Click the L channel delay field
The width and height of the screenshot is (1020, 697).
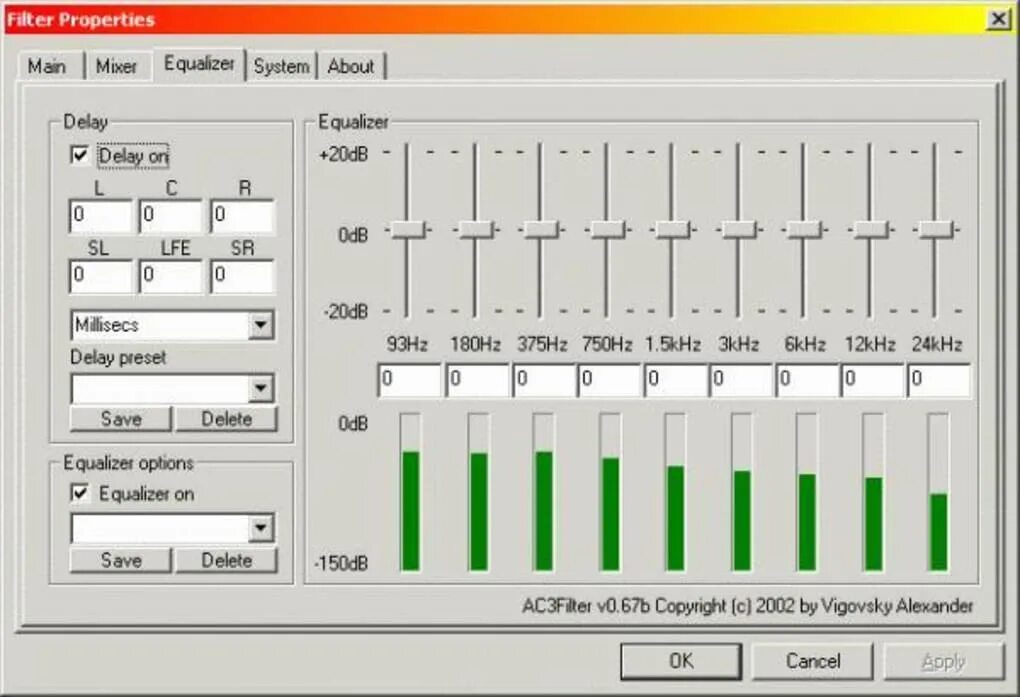(100, 216)
